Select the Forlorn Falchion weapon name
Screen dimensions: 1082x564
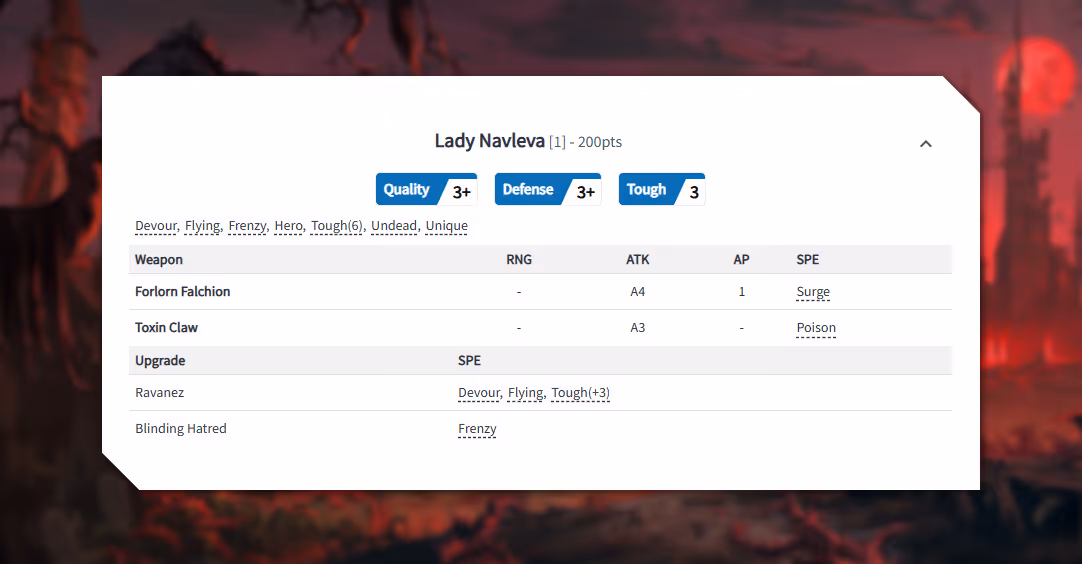(182, 291)
